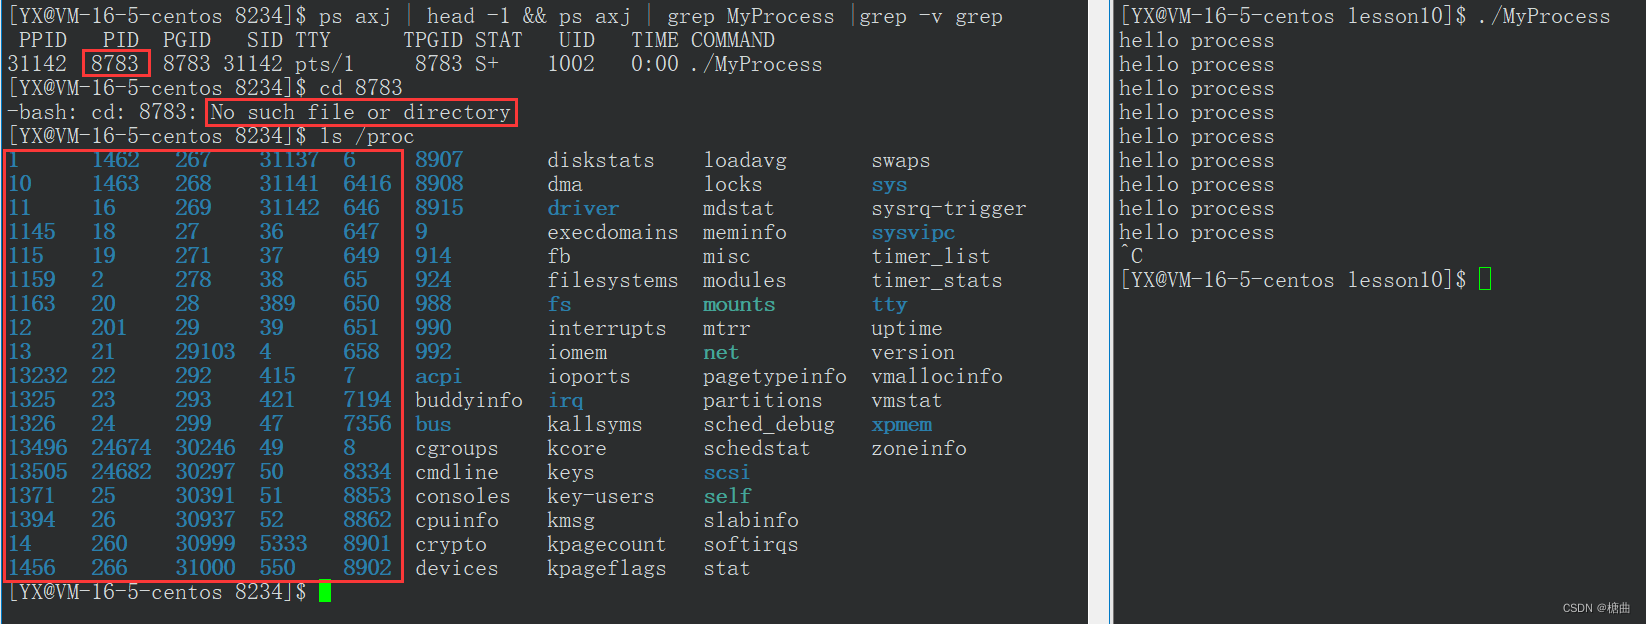Select the "acpi" directory name

[x=438, y=376]
